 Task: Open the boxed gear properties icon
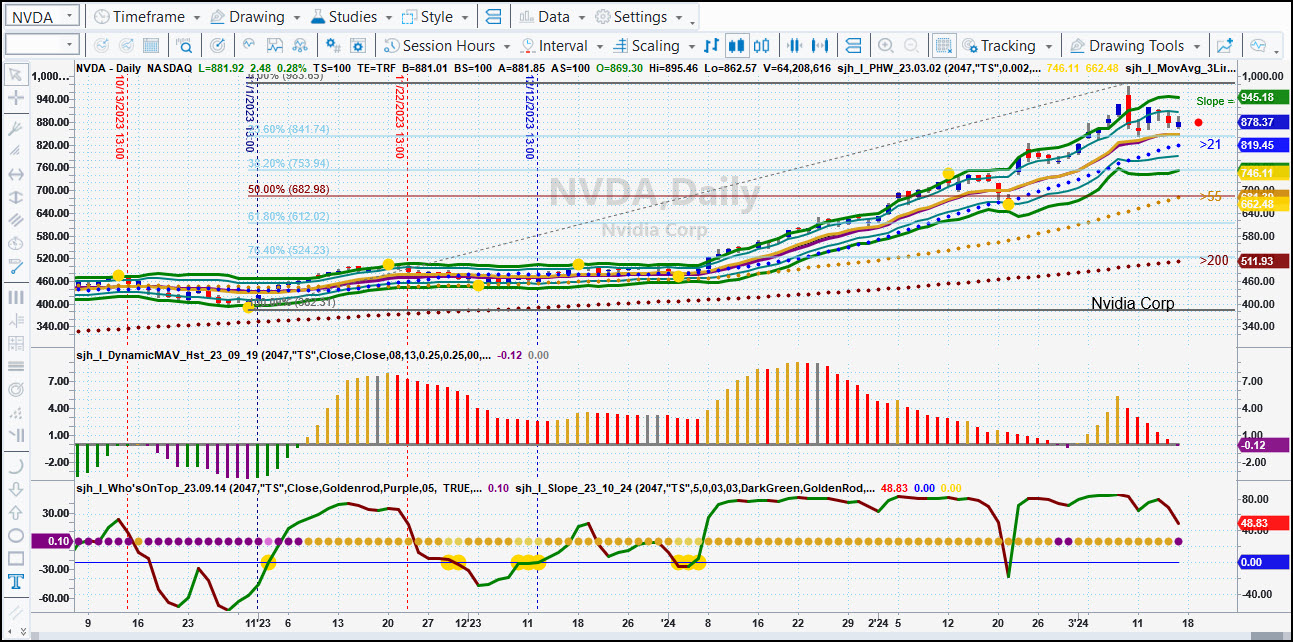359,45
